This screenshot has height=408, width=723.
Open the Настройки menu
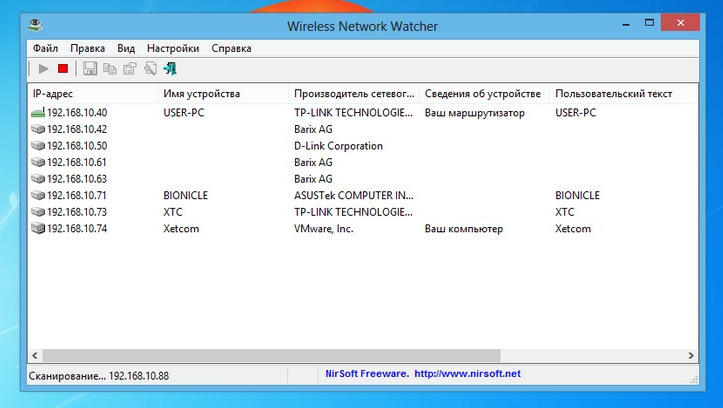pyautogui.click(x=173, y=48)
